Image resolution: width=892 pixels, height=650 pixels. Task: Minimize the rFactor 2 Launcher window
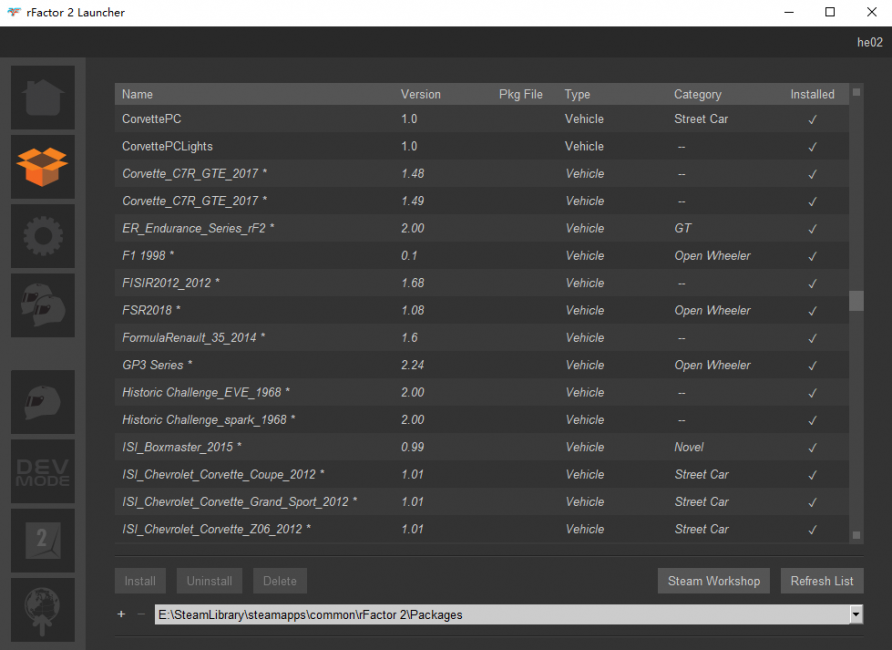788,12
